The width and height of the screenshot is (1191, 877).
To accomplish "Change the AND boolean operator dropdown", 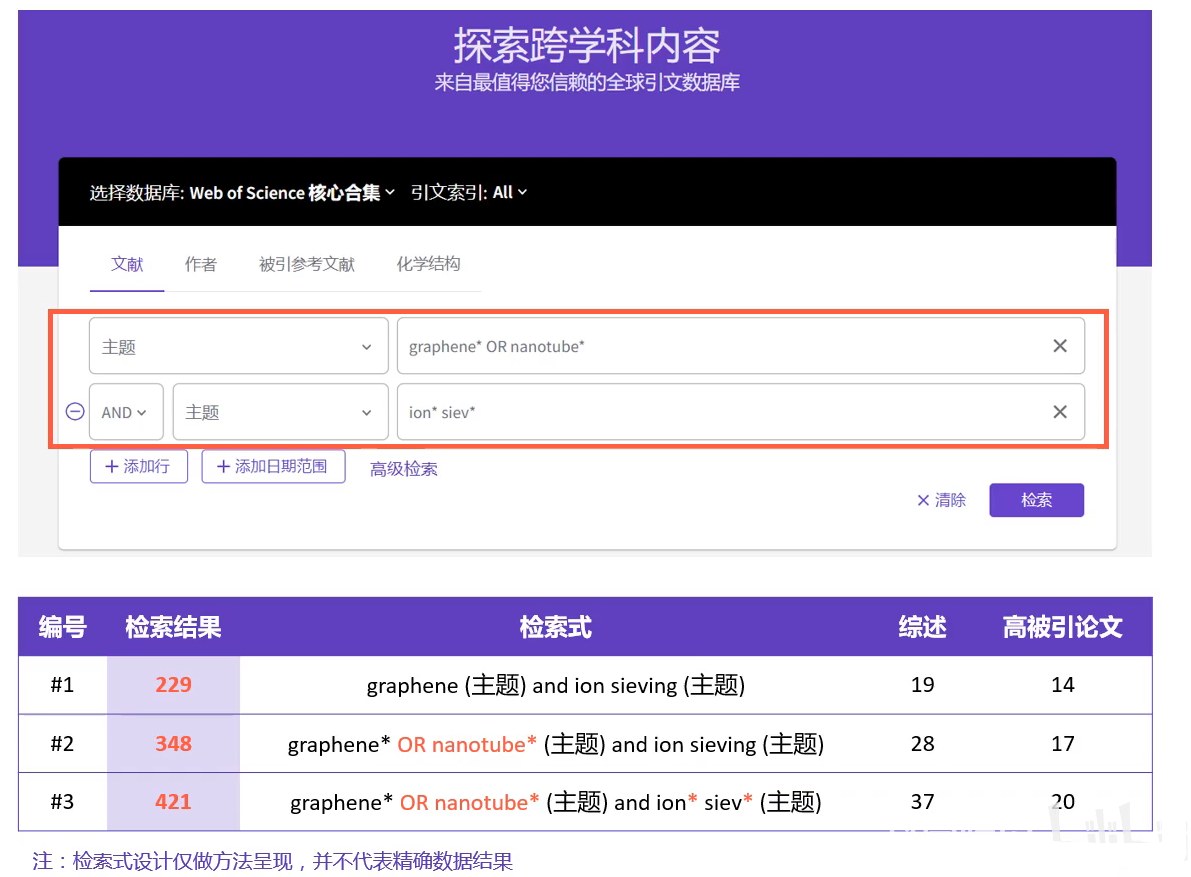I will click(x=126, y=411).
